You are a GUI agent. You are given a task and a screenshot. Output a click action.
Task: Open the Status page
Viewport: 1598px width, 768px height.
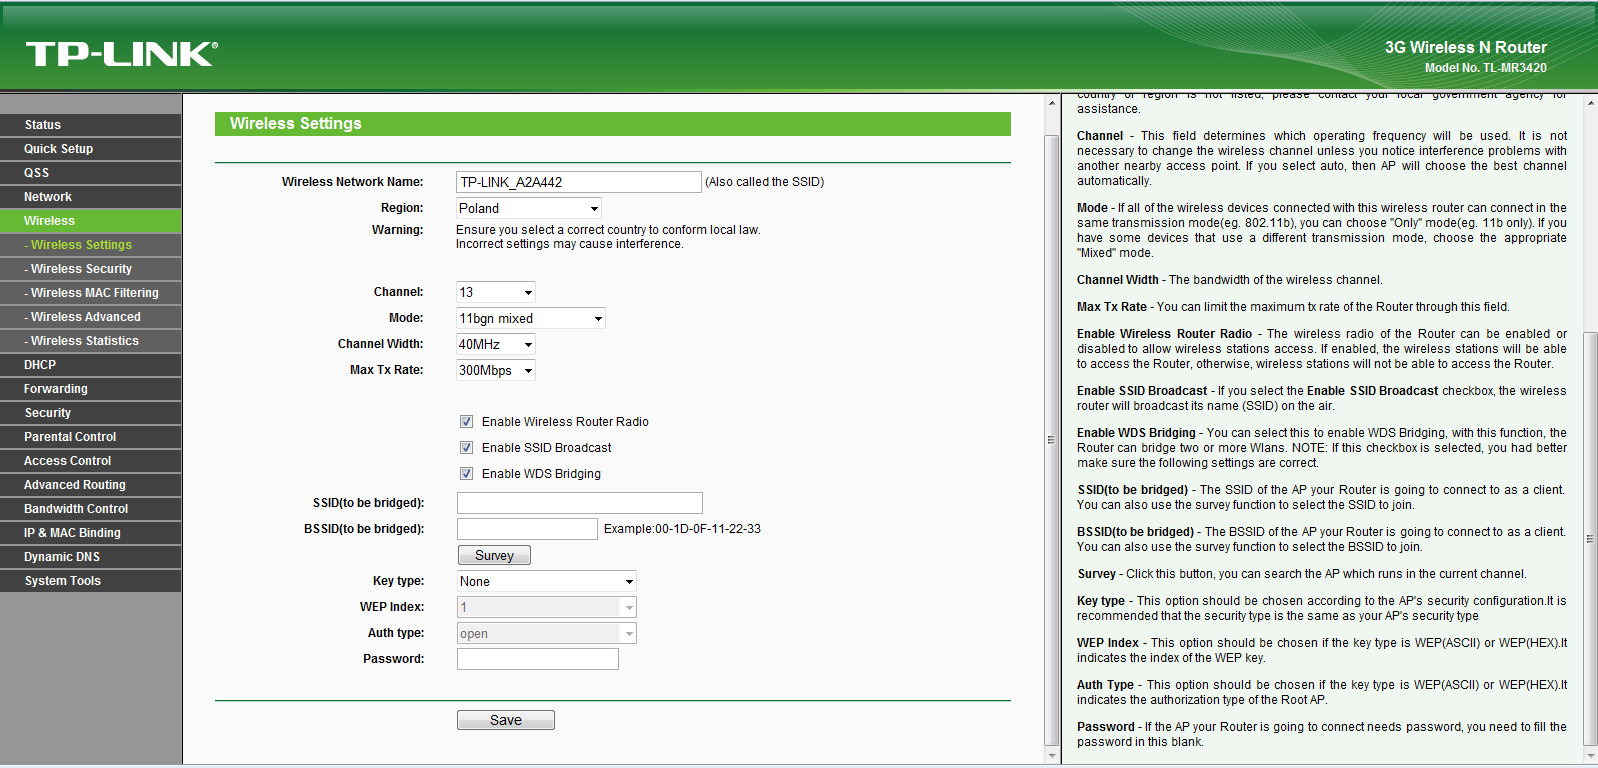91,125
